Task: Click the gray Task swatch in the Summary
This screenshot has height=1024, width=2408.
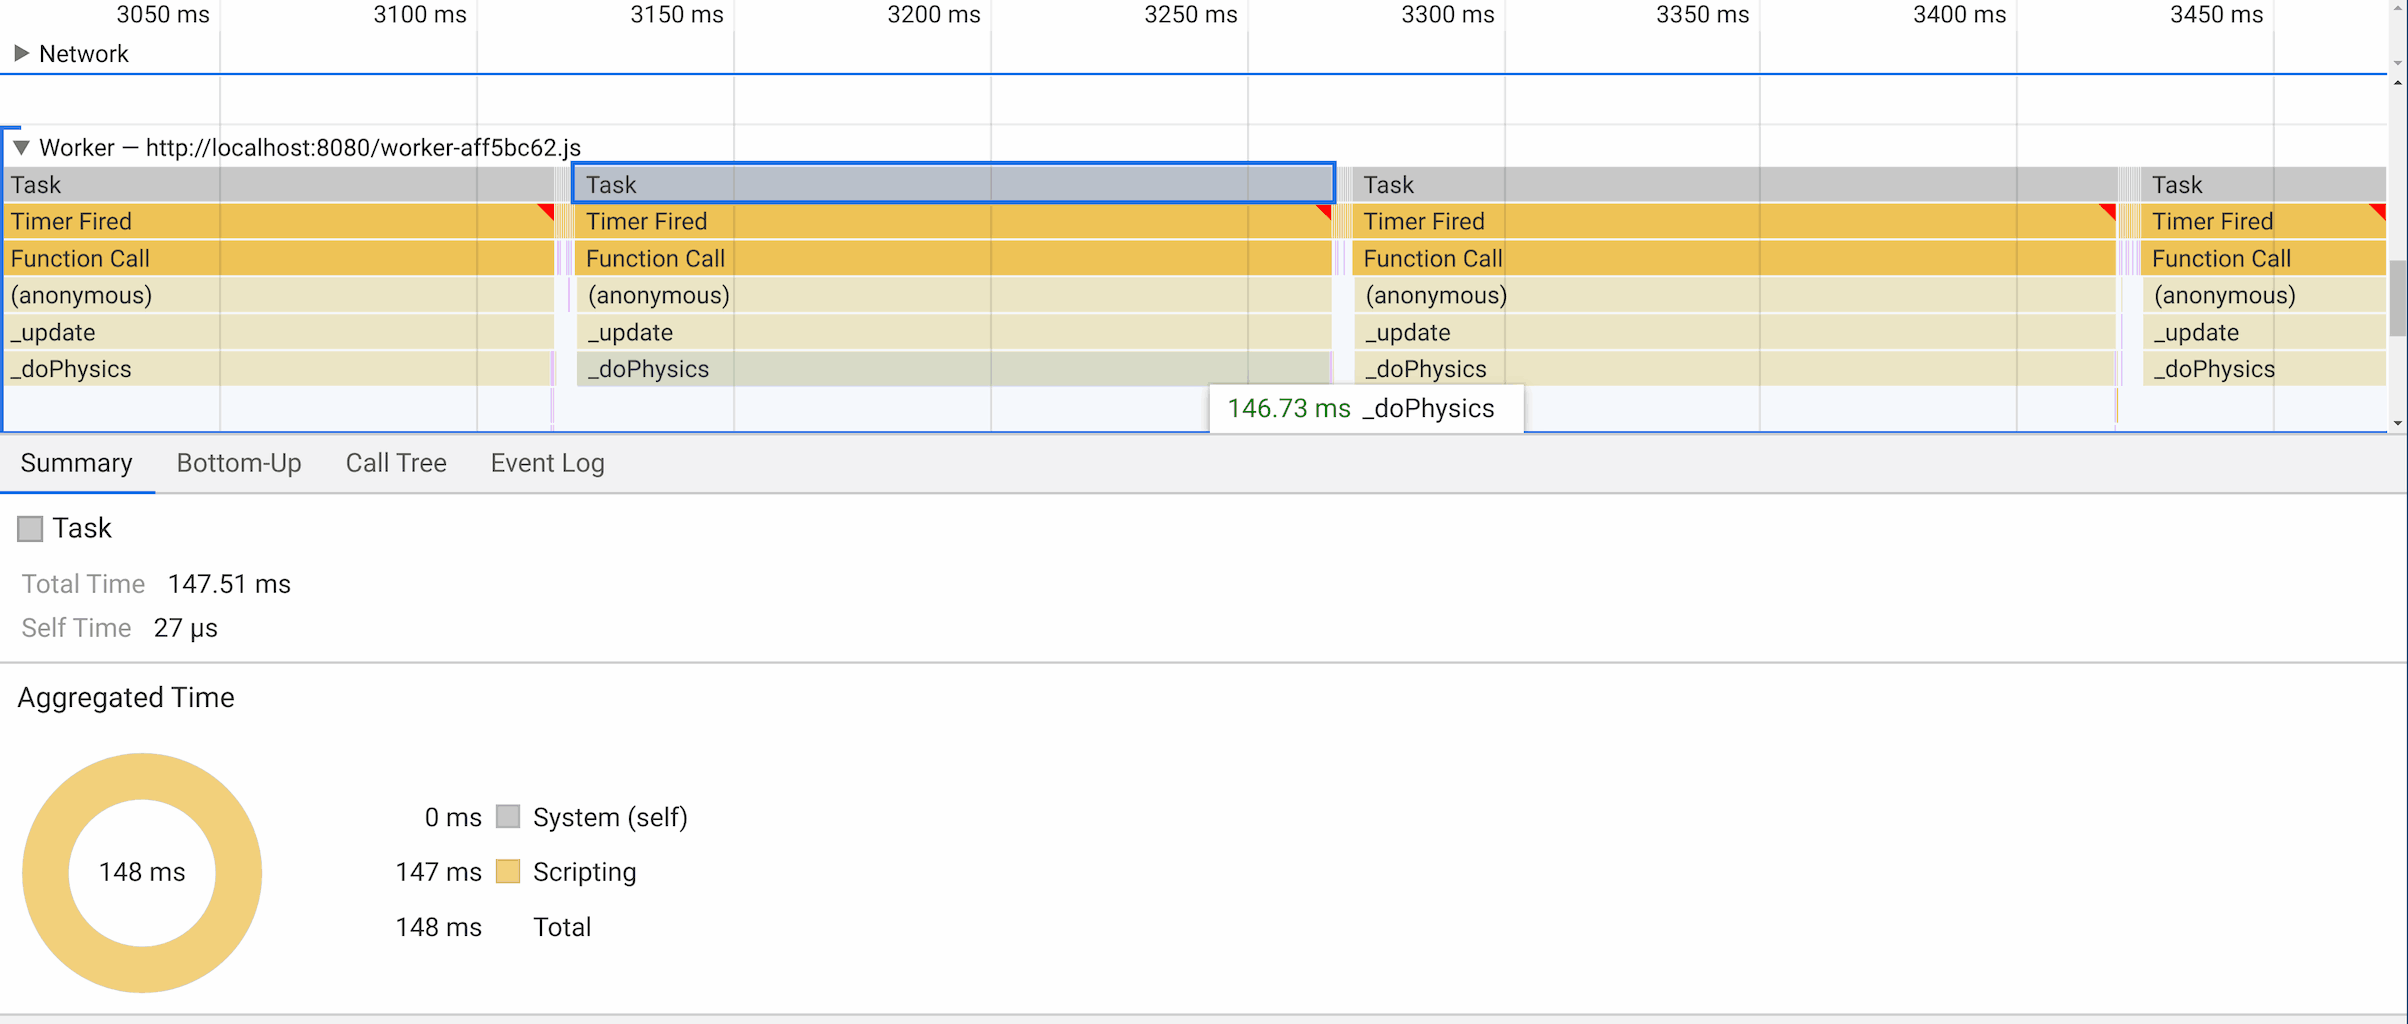Action: click(30, 529)
